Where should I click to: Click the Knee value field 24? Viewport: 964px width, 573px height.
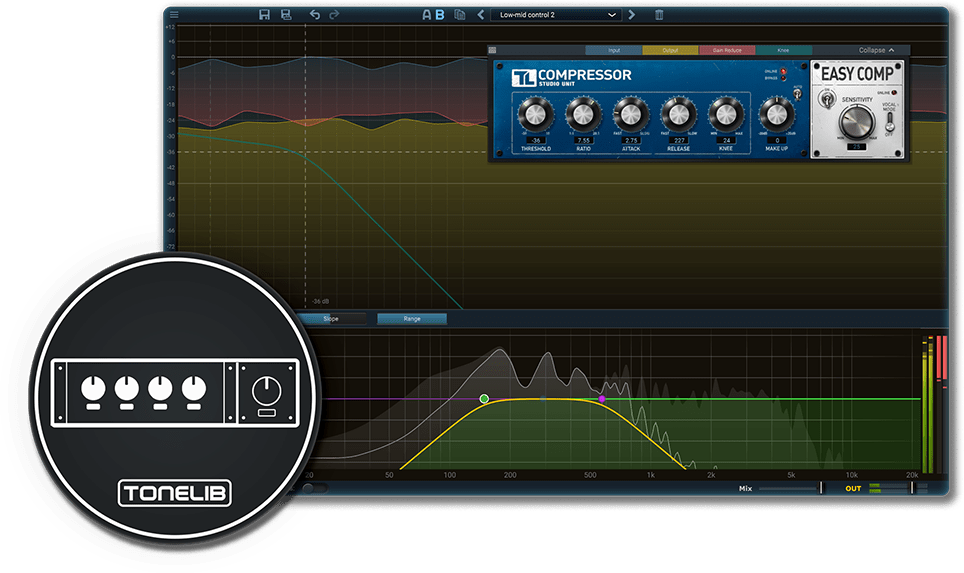coord(726,140)
